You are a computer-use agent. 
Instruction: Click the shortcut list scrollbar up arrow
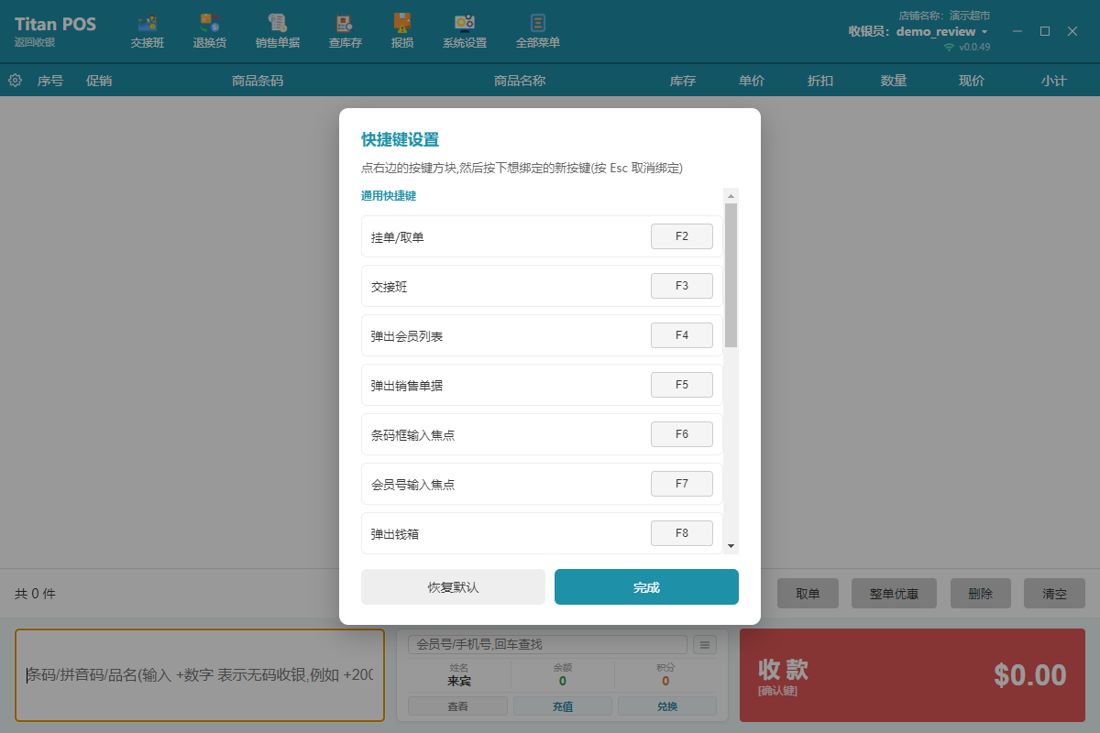(x=730, y=196)
